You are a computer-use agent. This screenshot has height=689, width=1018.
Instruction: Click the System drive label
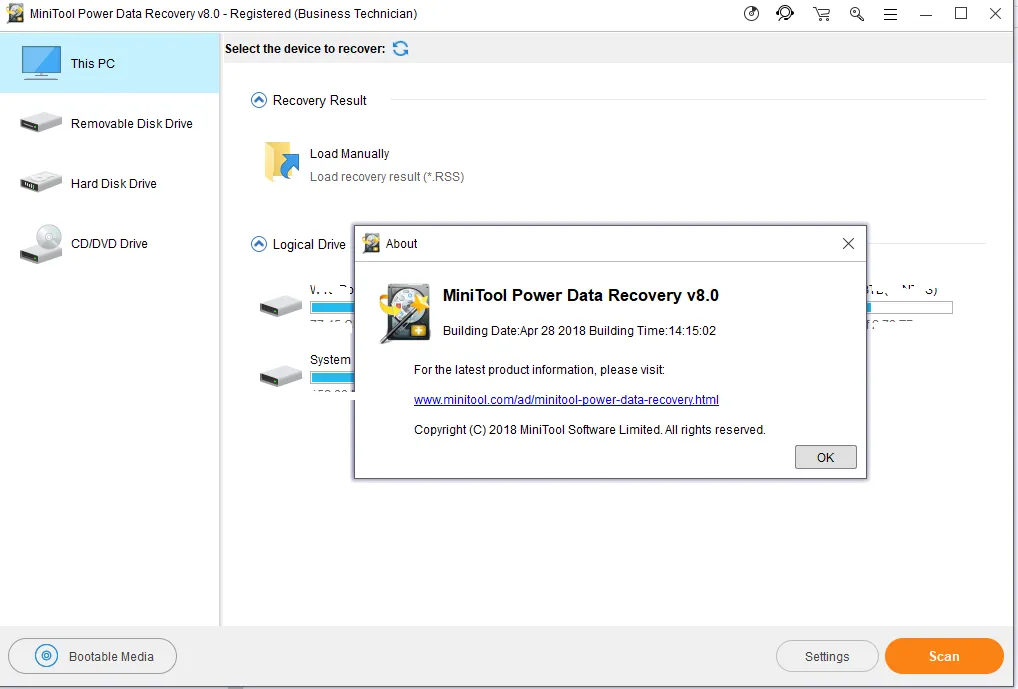(x=330, y=360)
